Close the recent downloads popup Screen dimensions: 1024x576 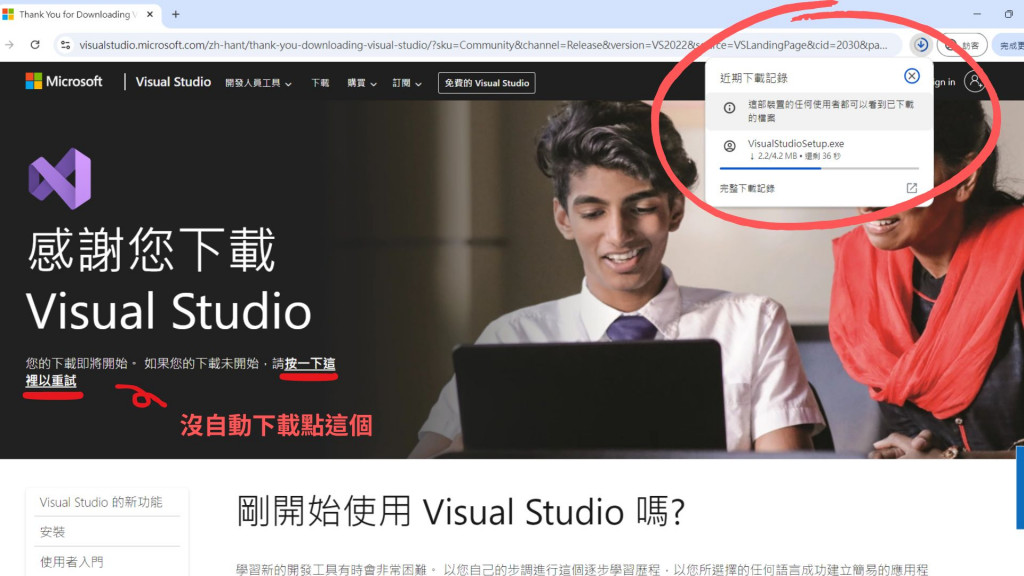912,76
